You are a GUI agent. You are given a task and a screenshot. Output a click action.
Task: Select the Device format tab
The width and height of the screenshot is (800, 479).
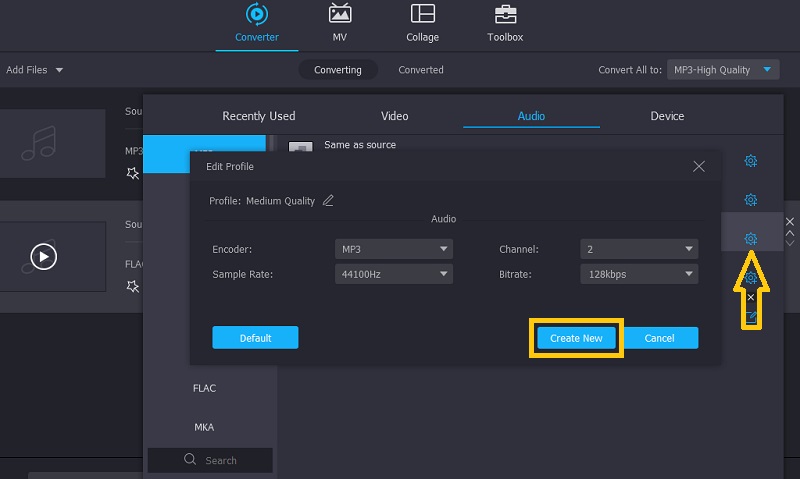coord(667,116)
